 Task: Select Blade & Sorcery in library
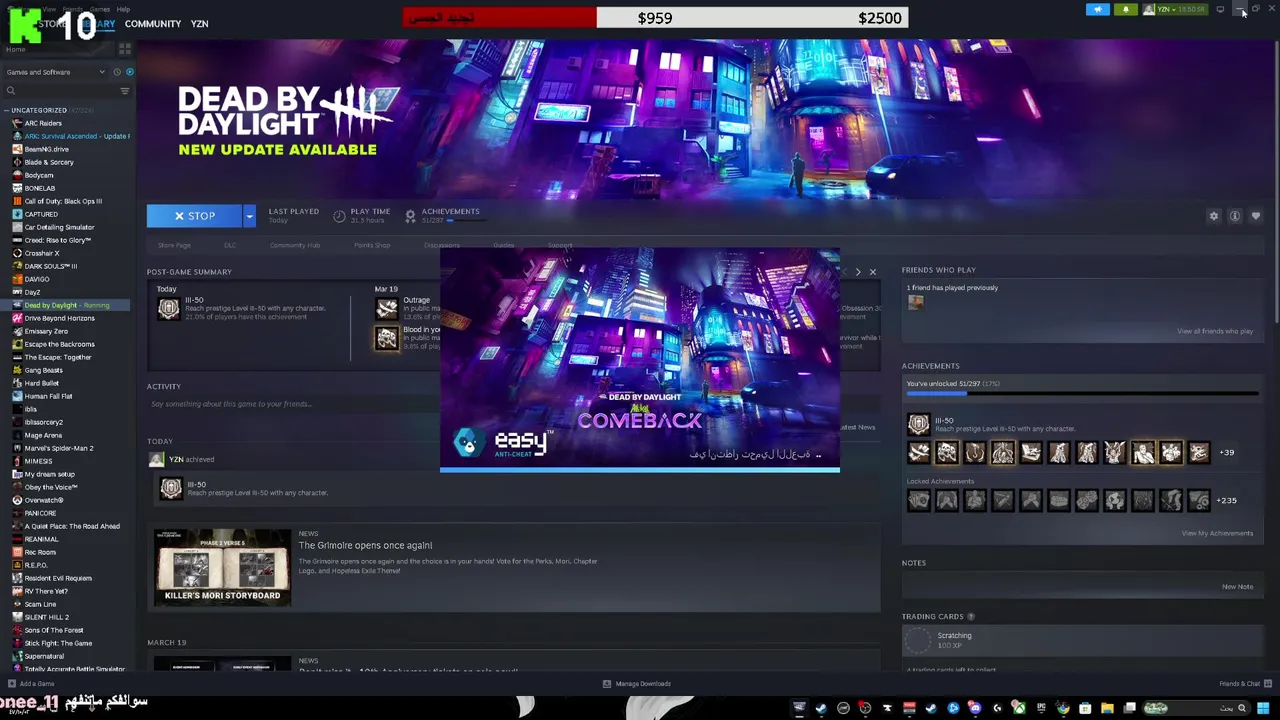coord(49,162)
